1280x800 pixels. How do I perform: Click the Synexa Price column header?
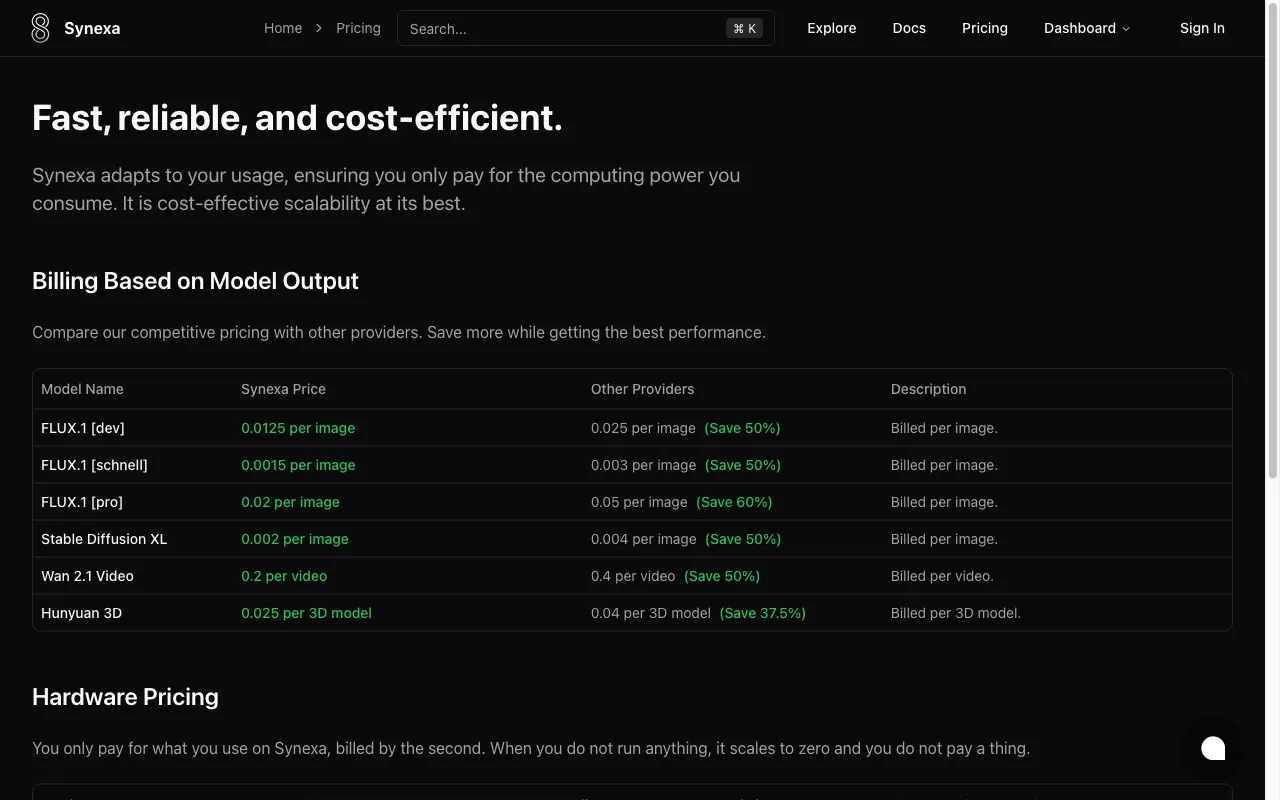click(x=283, y=389)
